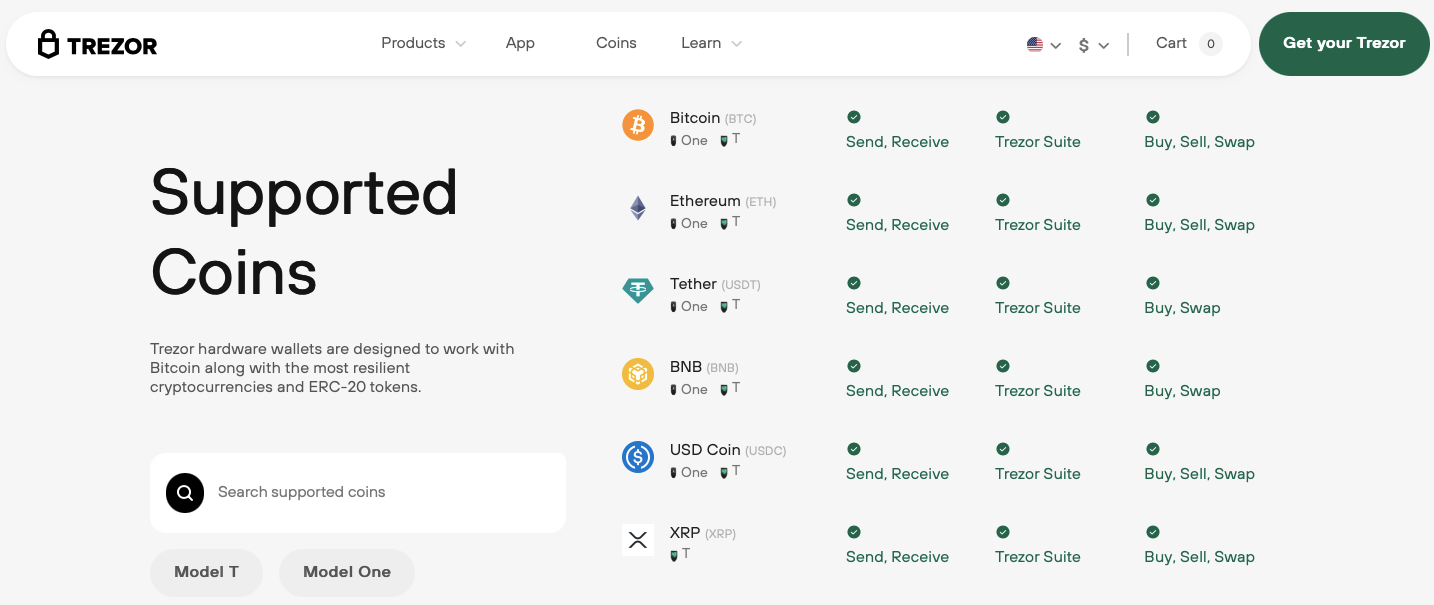The image size is (1434, 605).
Task: Expand the Products dropdown menu
Action: tap(423, 43)
